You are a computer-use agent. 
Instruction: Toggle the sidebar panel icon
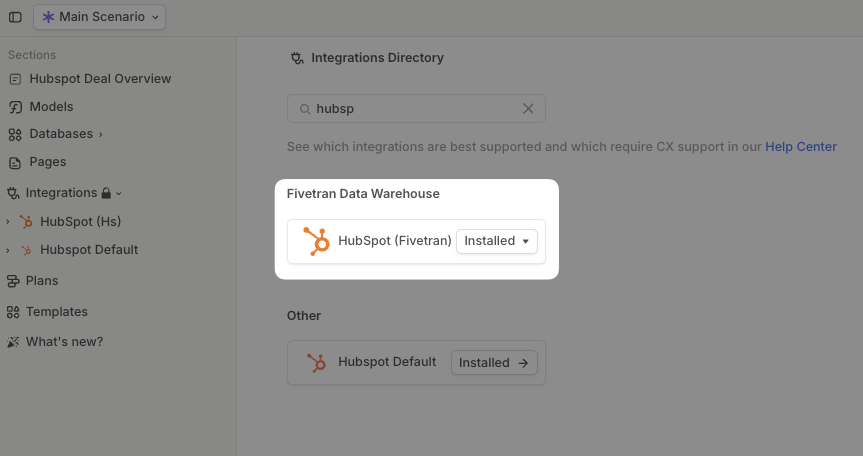[15, 17]
